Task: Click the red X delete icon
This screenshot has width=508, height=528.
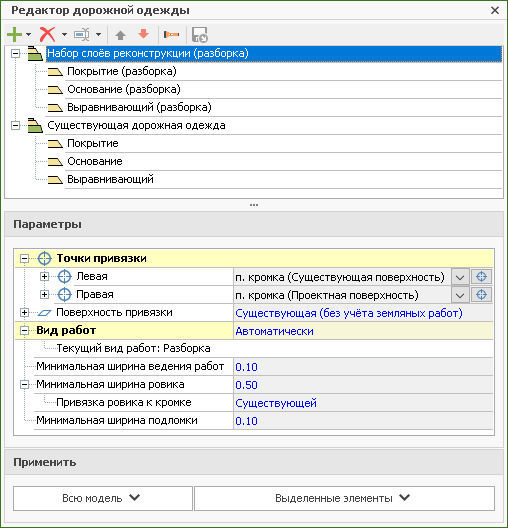Action: tap(47, 34)
